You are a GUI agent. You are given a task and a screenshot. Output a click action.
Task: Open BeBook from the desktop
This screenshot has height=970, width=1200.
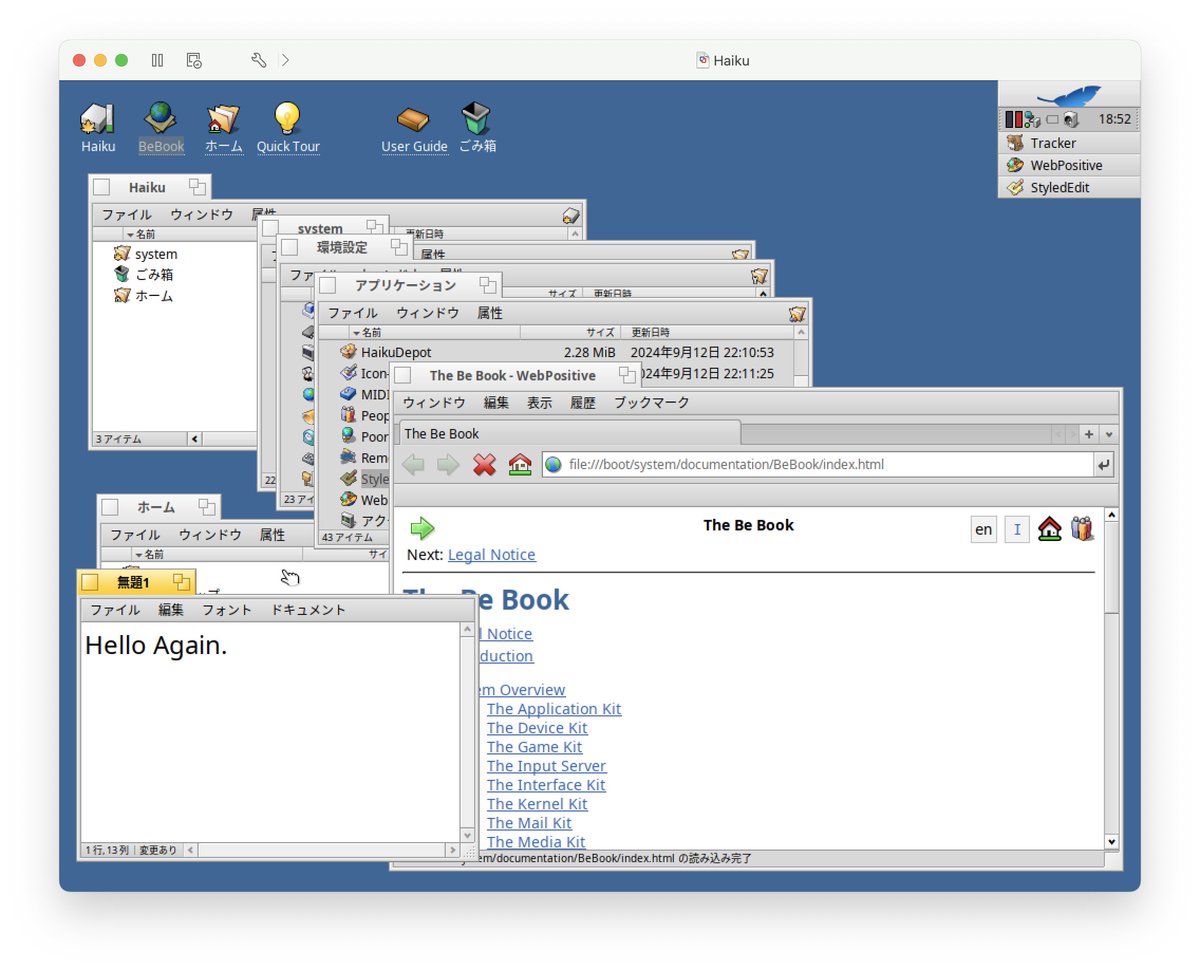pos(161,117)
